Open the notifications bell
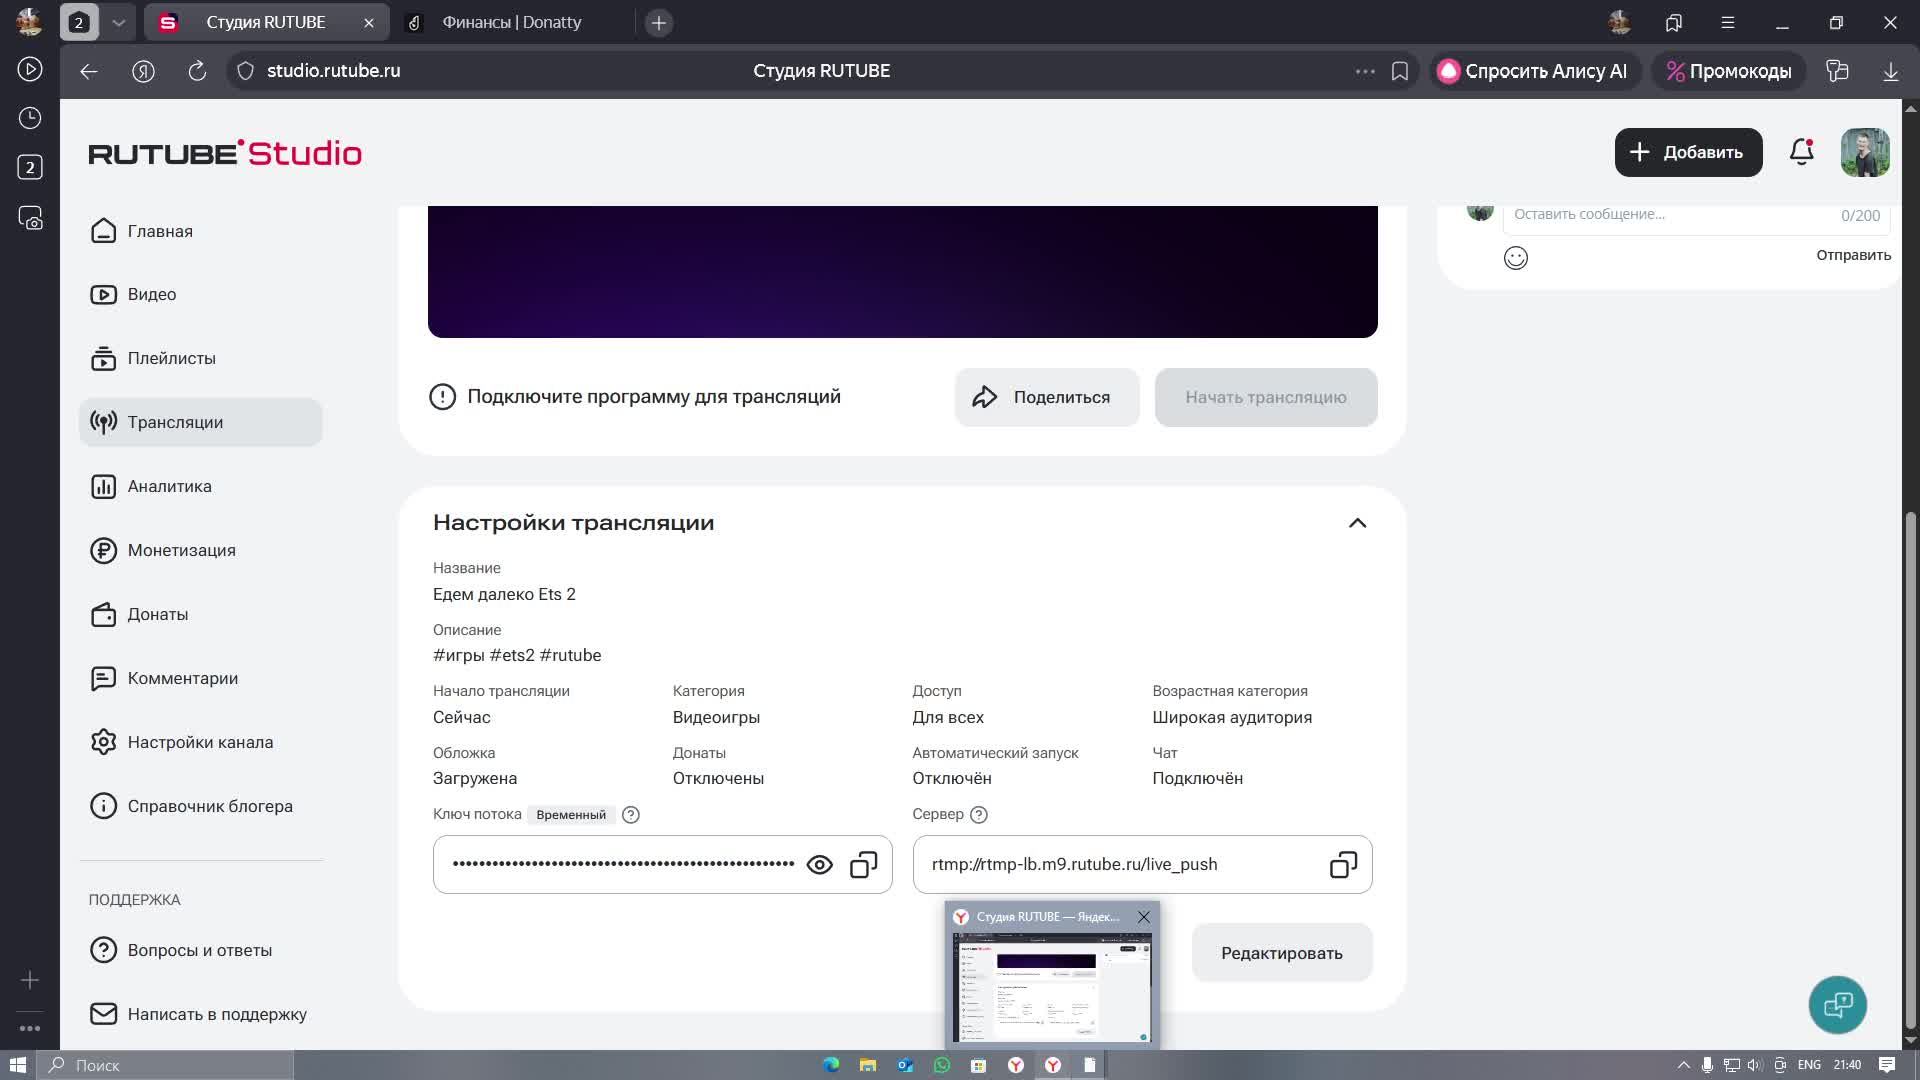Viewport: 1920px width, 1080px height. 1801,152
